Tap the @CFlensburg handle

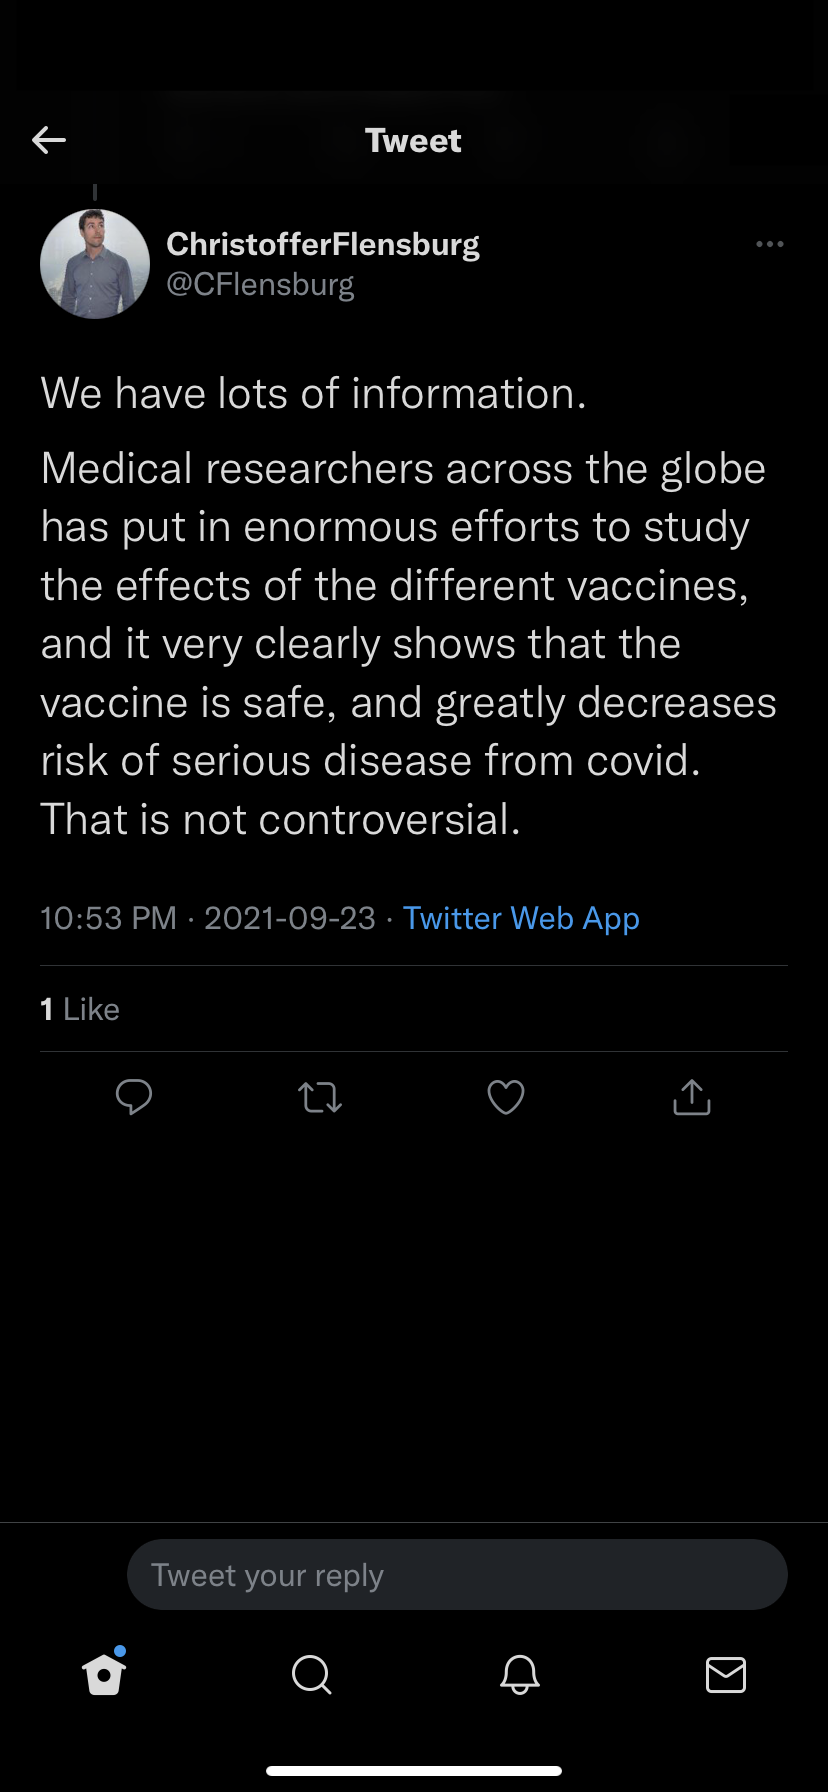[x=260, y=285]
